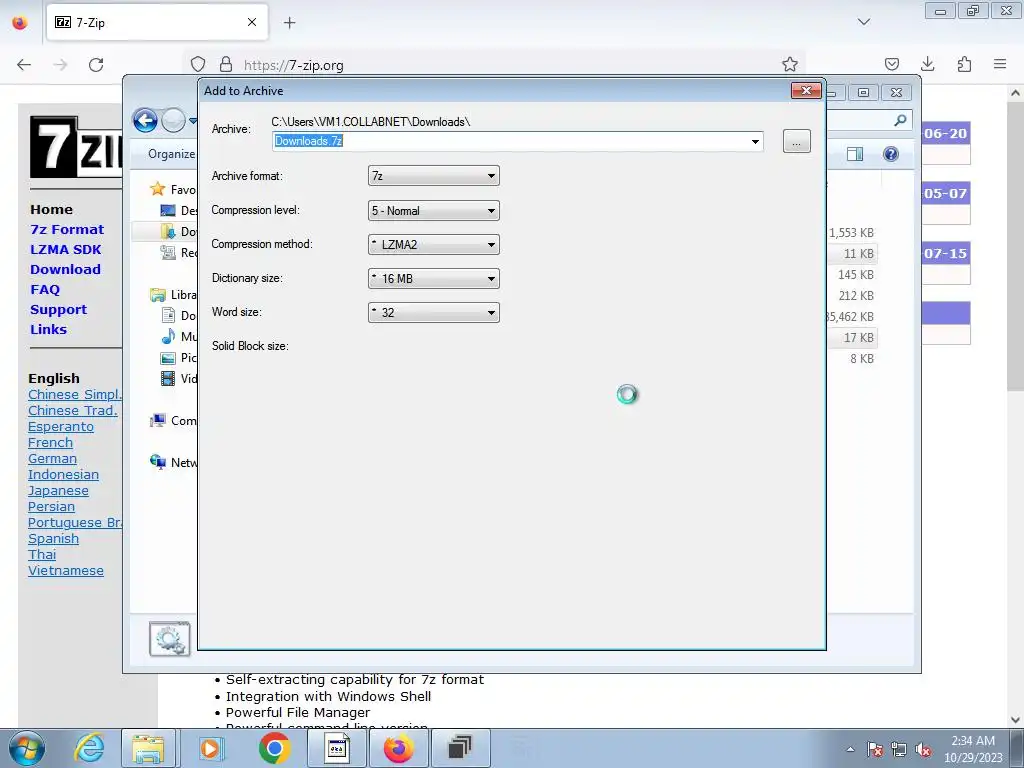The height and width of the screenshot is (768, 1024).
Task: Click the browse (...) button for archive path
Action: [x=797, y=142]
